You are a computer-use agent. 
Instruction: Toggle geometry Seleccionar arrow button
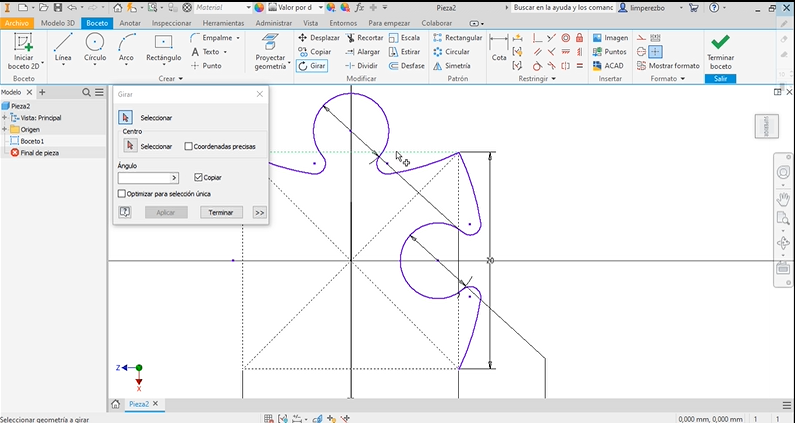tap(125, 118)
